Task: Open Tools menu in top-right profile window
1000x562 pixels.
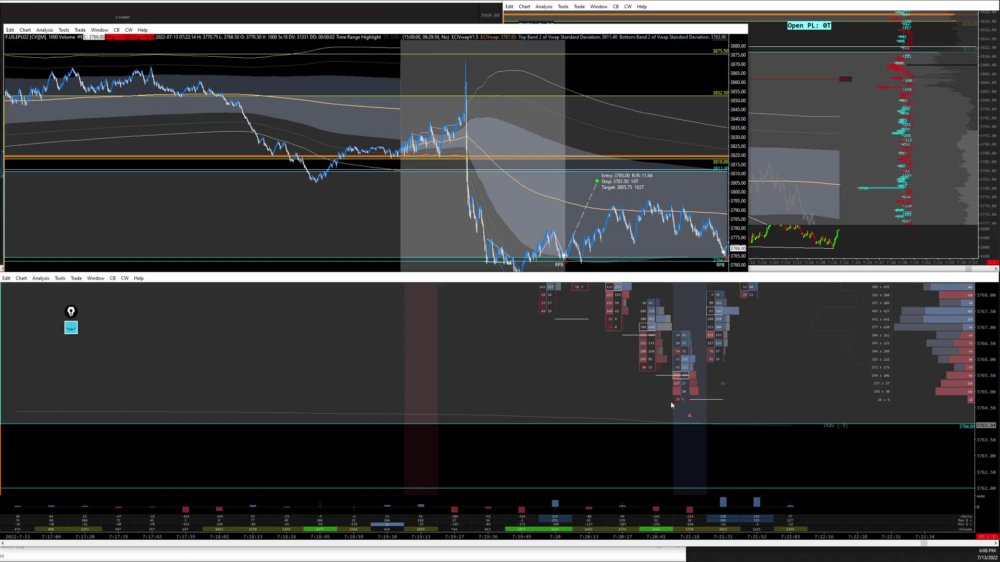Action: 563,6
